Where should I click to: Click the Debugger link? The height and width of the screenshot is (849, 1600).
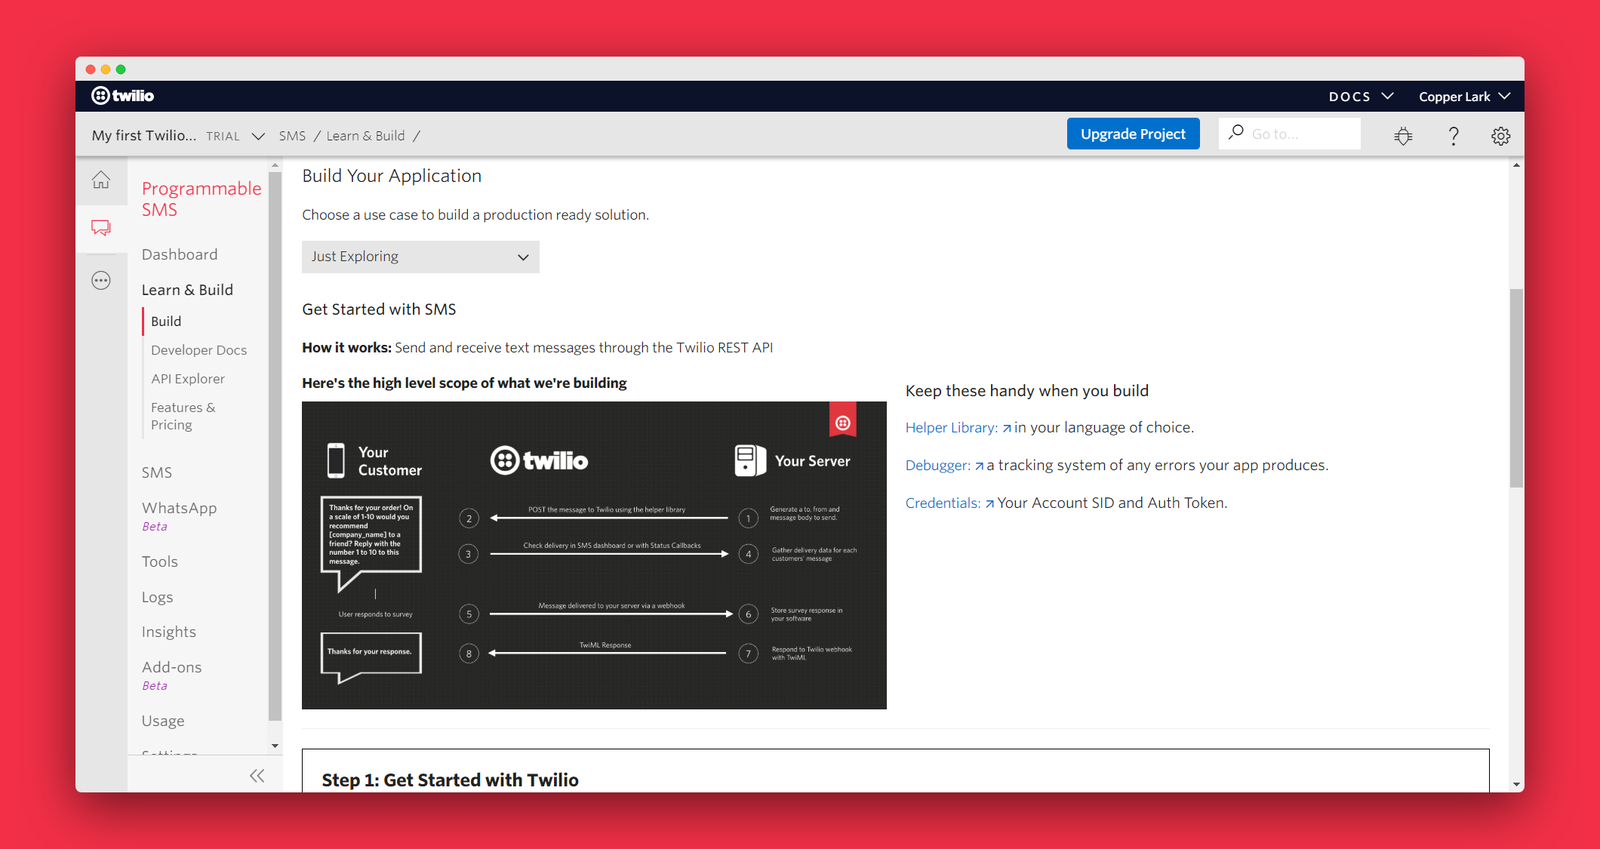pyautogui.click(x=938, y=466)
